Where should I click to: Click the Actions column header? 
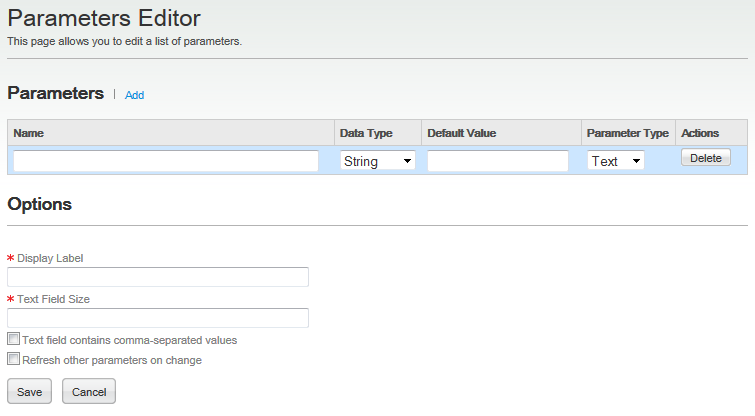699,133
